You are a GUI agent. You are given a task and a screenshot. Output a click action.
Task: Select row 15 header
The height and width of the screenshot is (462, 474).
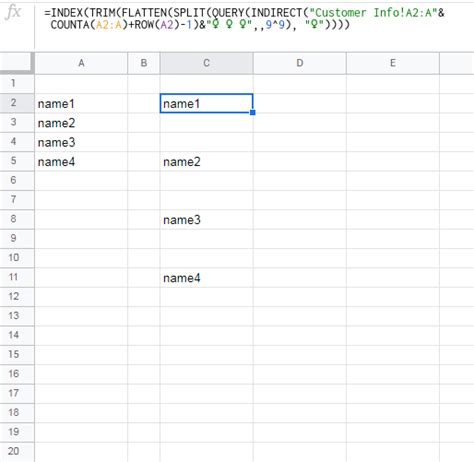pos(17,355)
